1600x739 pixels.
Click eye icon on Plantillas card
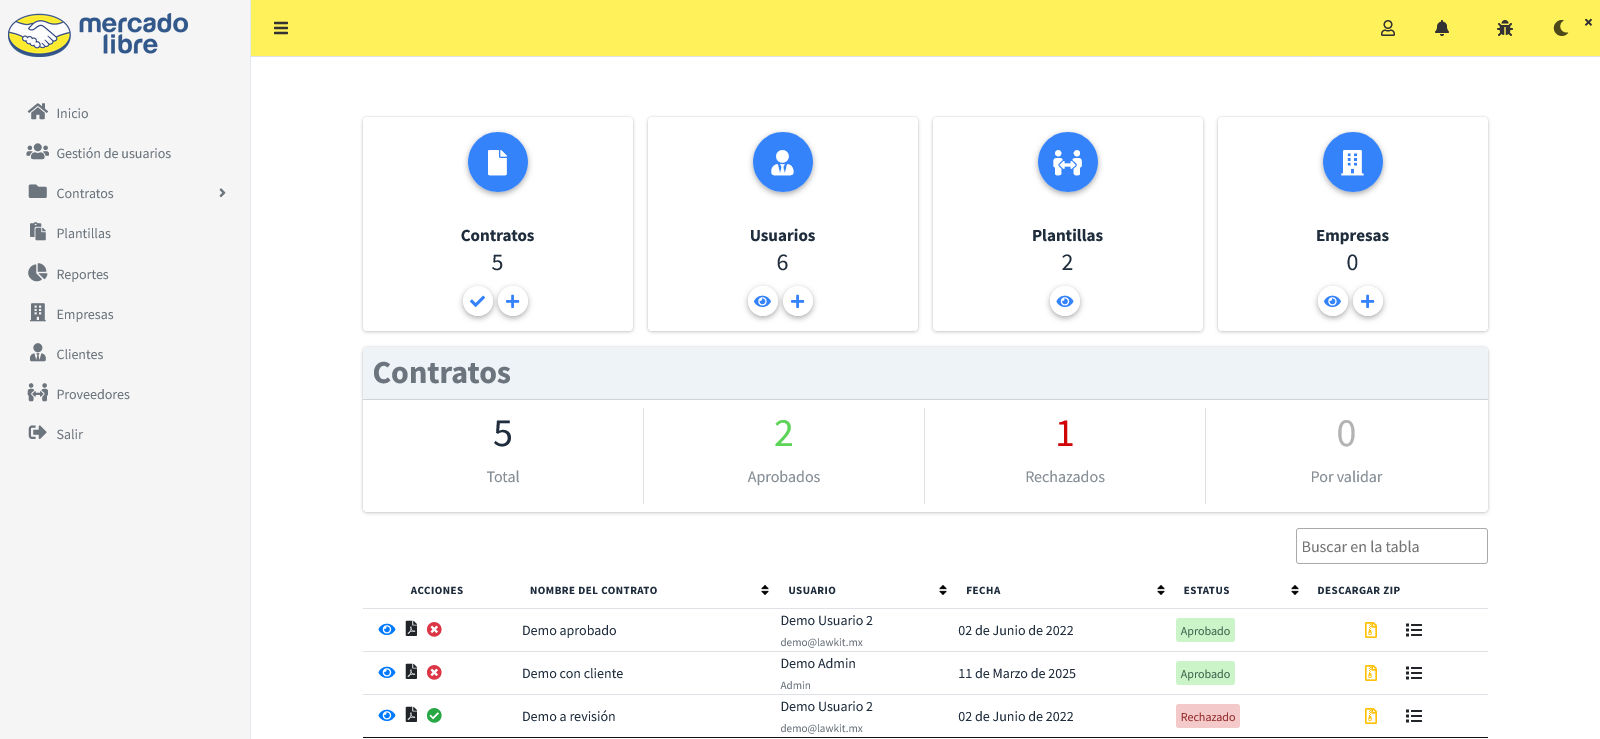coord(1065,301)
